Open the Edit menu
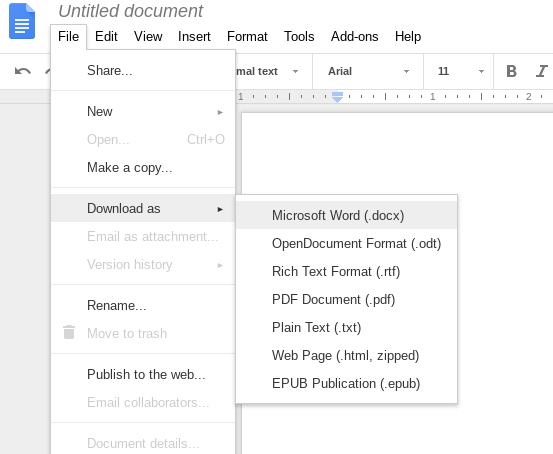553x454 pixels. click(x=106, y=36)
